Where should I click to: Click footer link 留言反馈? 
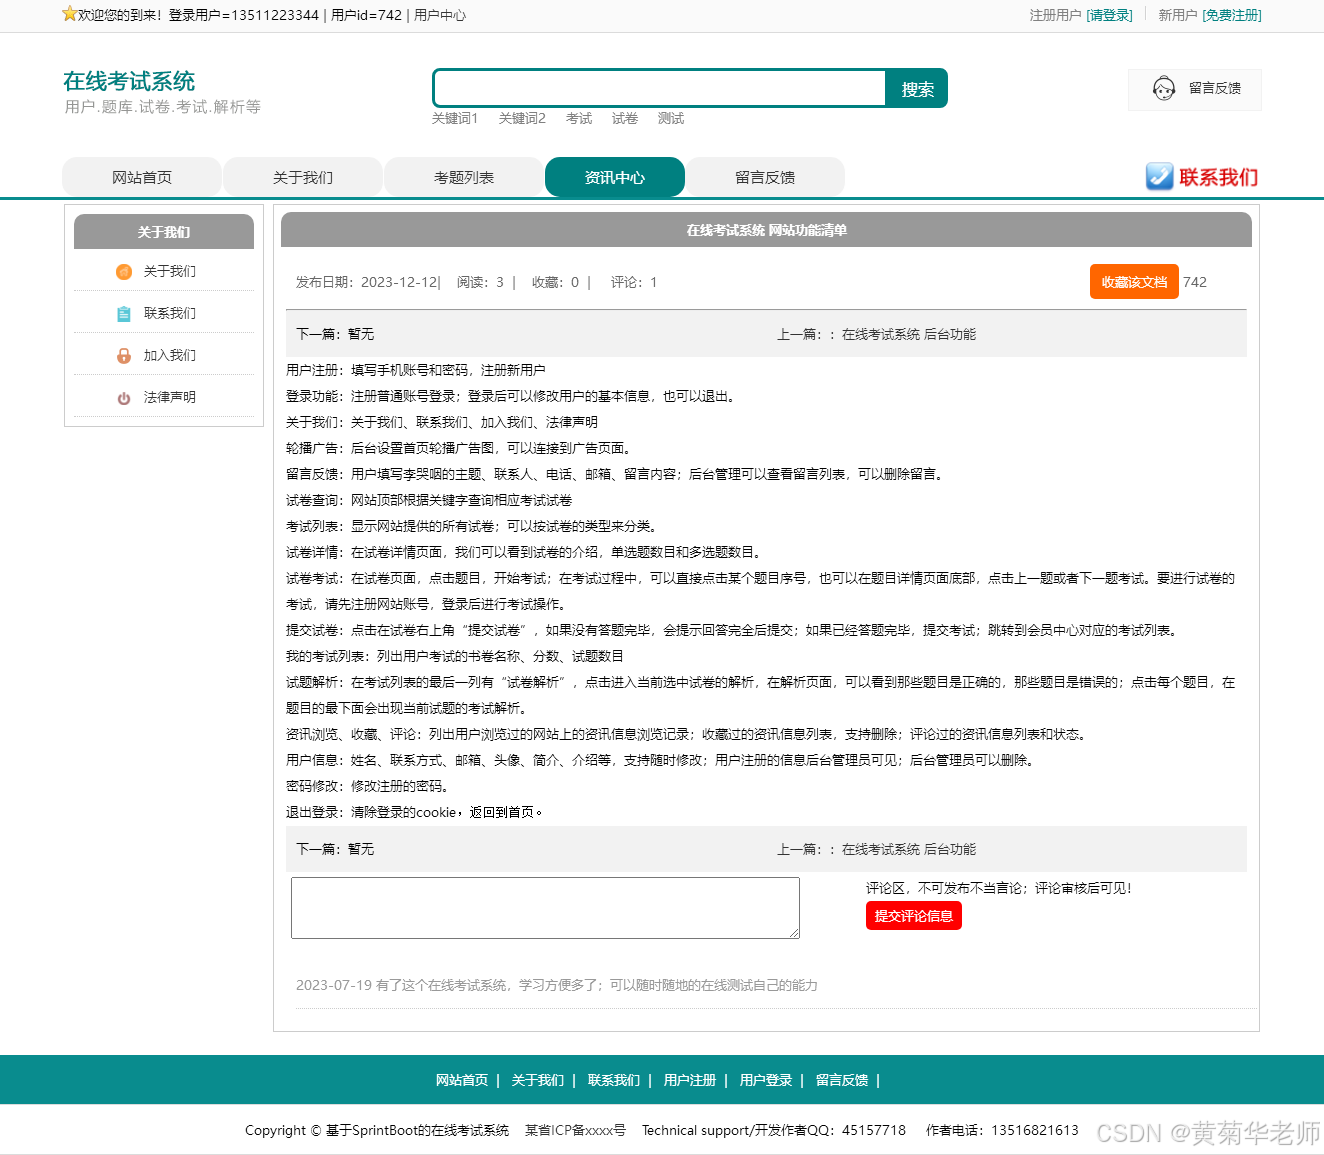click(x=842, y=1080)
